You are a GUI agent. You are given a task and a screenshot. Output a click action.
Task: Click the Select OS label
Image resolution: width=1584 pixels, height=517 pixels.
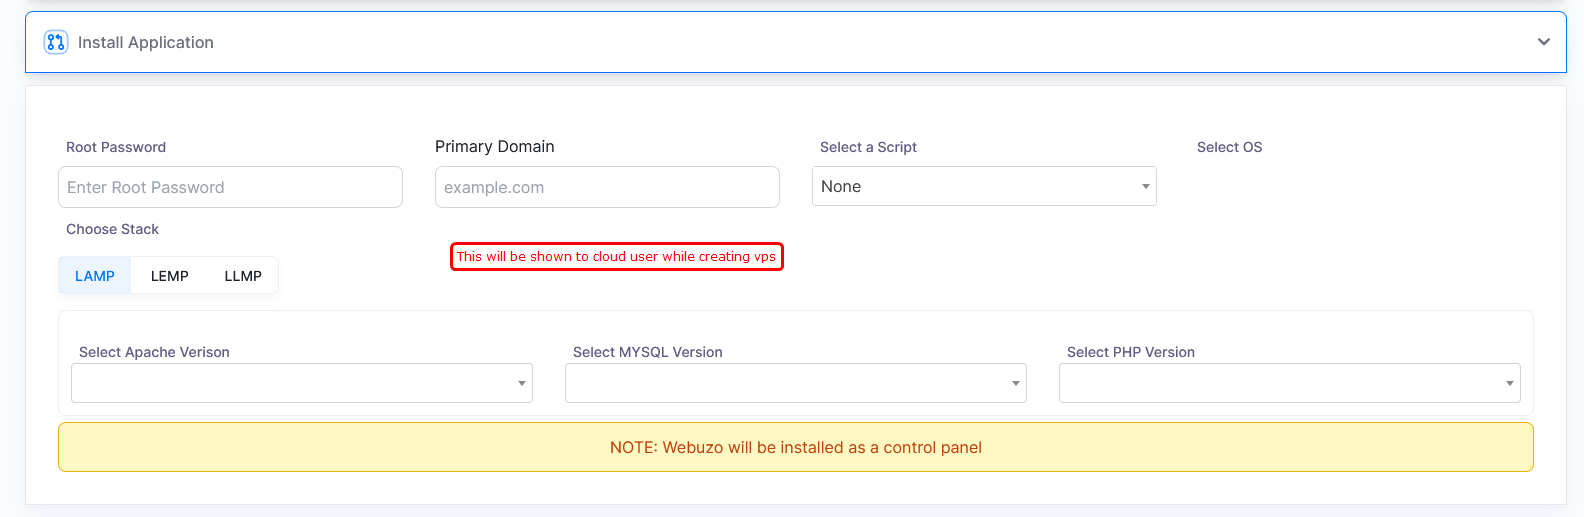tap(1229, 147)
